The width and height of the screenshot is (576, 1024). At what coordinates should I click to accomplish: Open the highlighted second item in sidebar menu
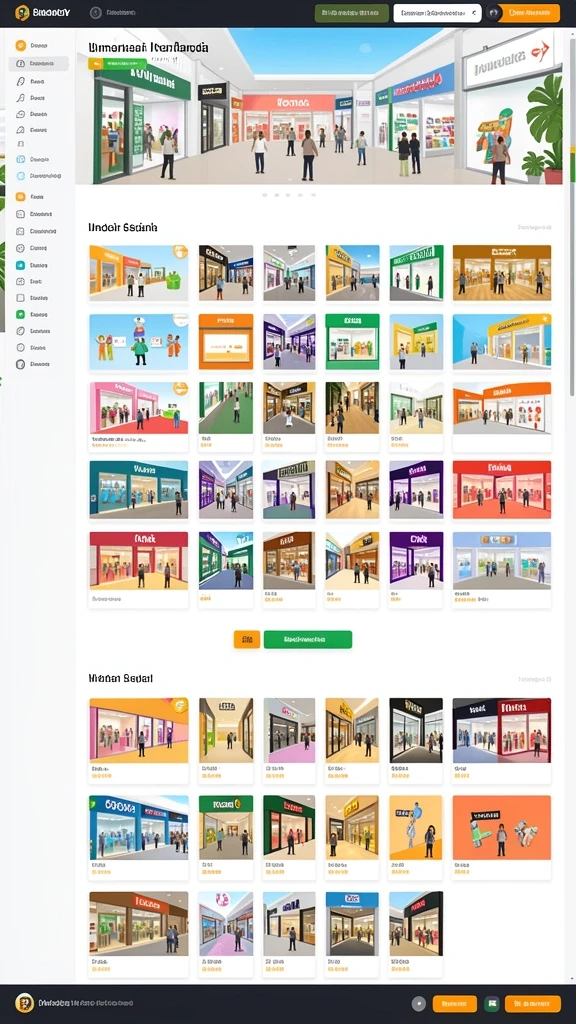39,63
